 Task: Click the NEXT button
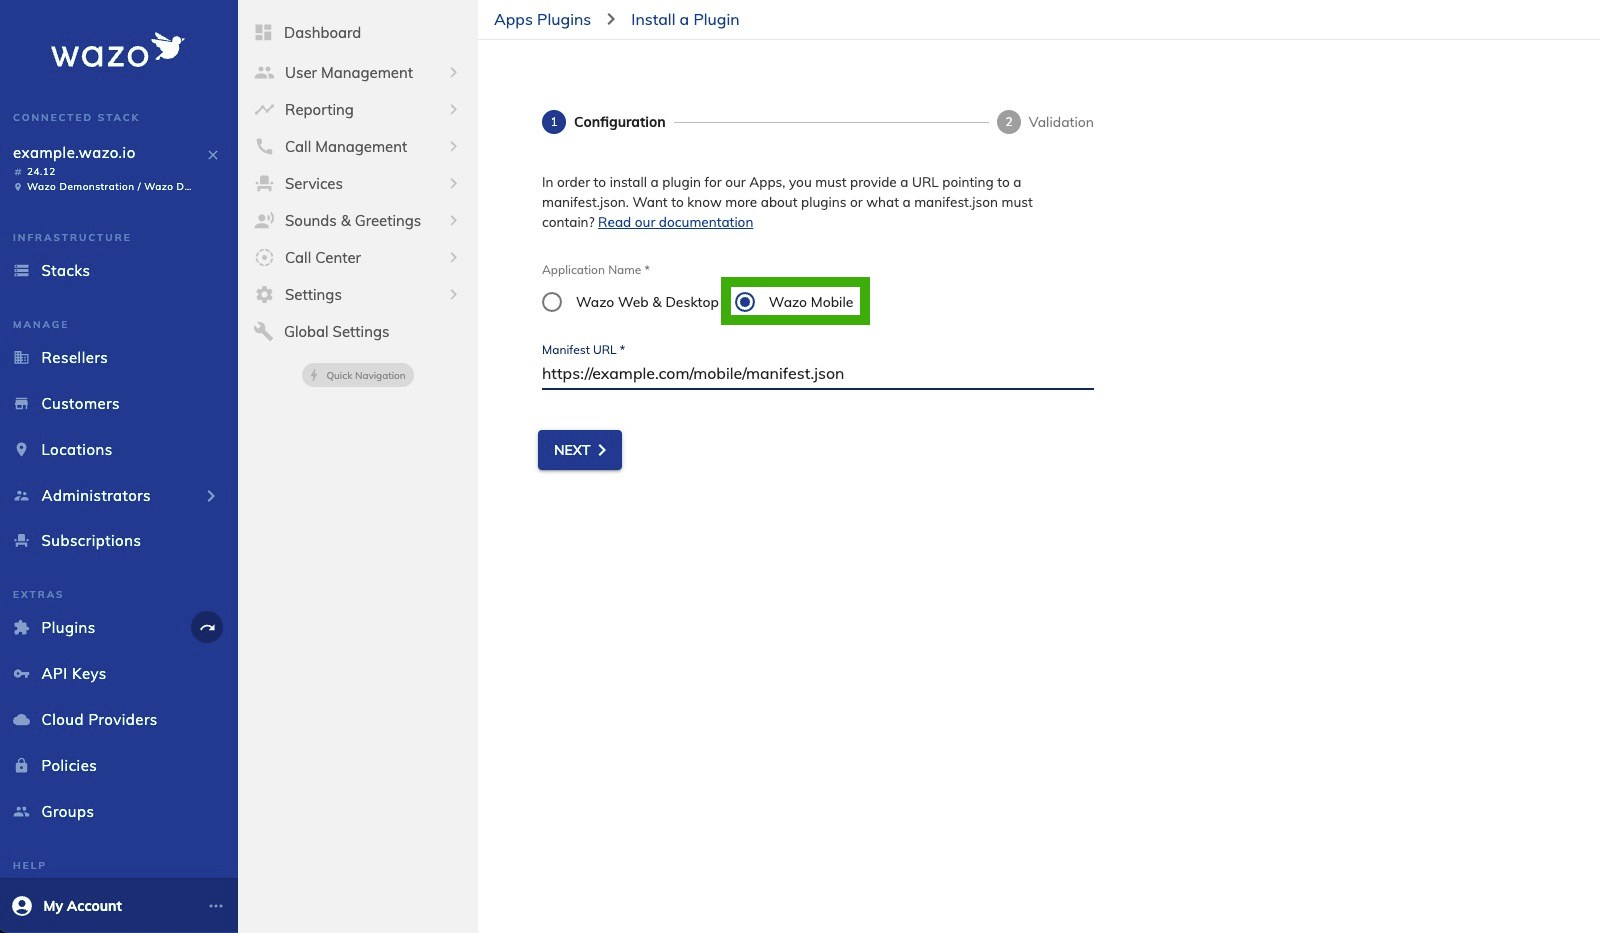tap(580, 450)
